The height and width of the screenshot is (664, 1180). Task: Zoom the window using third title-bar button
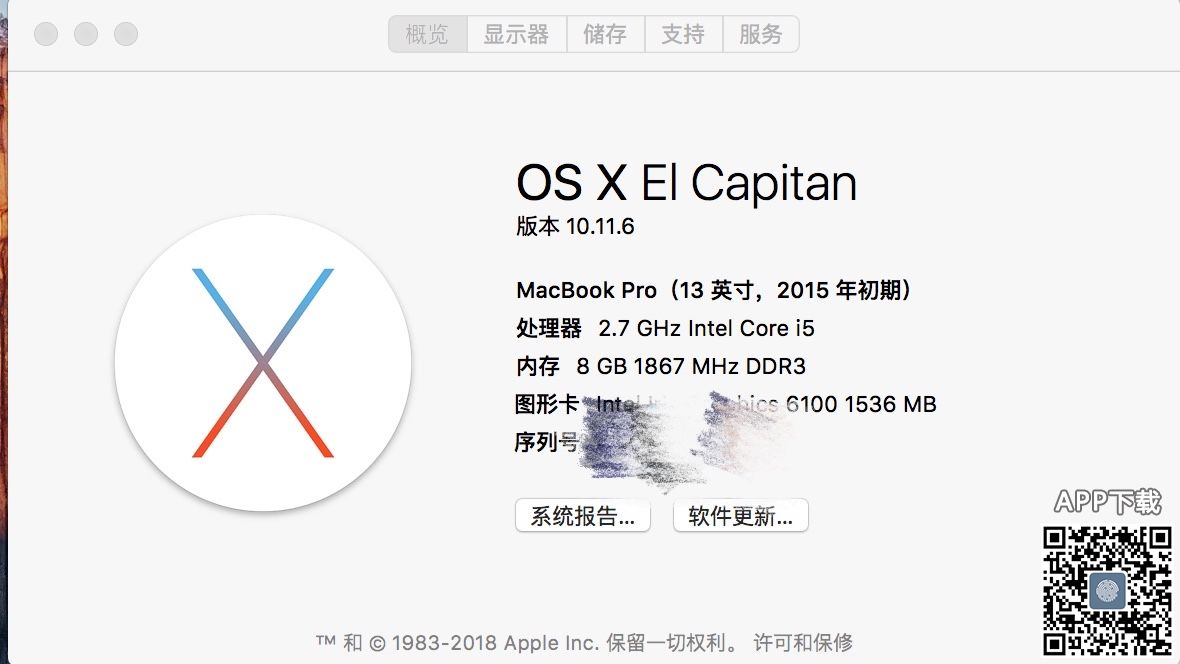(126, 34)
